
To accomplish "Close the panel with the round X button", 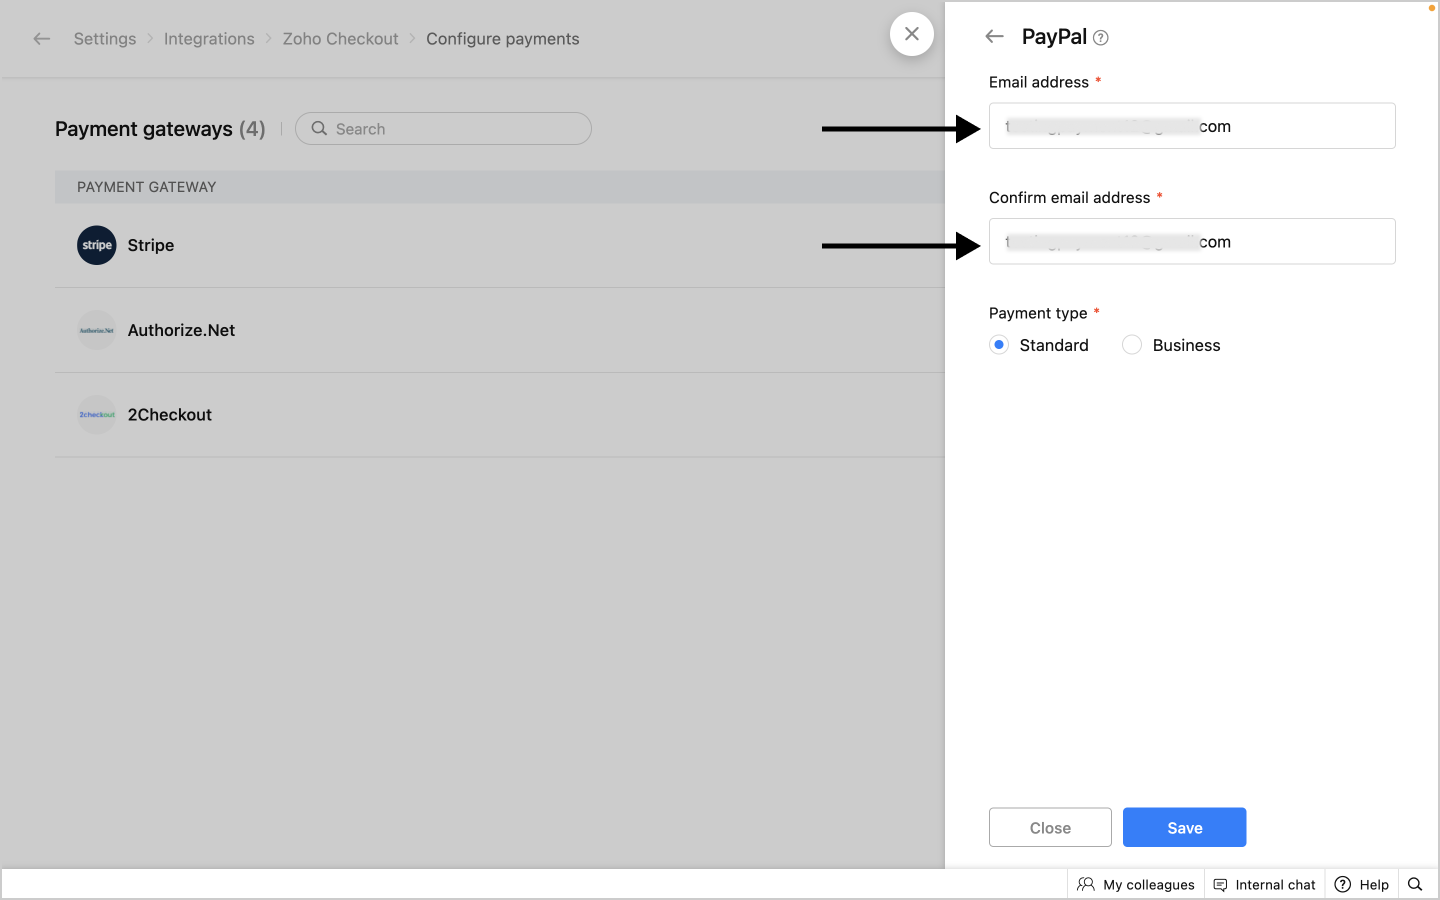I will pos(912,34).
